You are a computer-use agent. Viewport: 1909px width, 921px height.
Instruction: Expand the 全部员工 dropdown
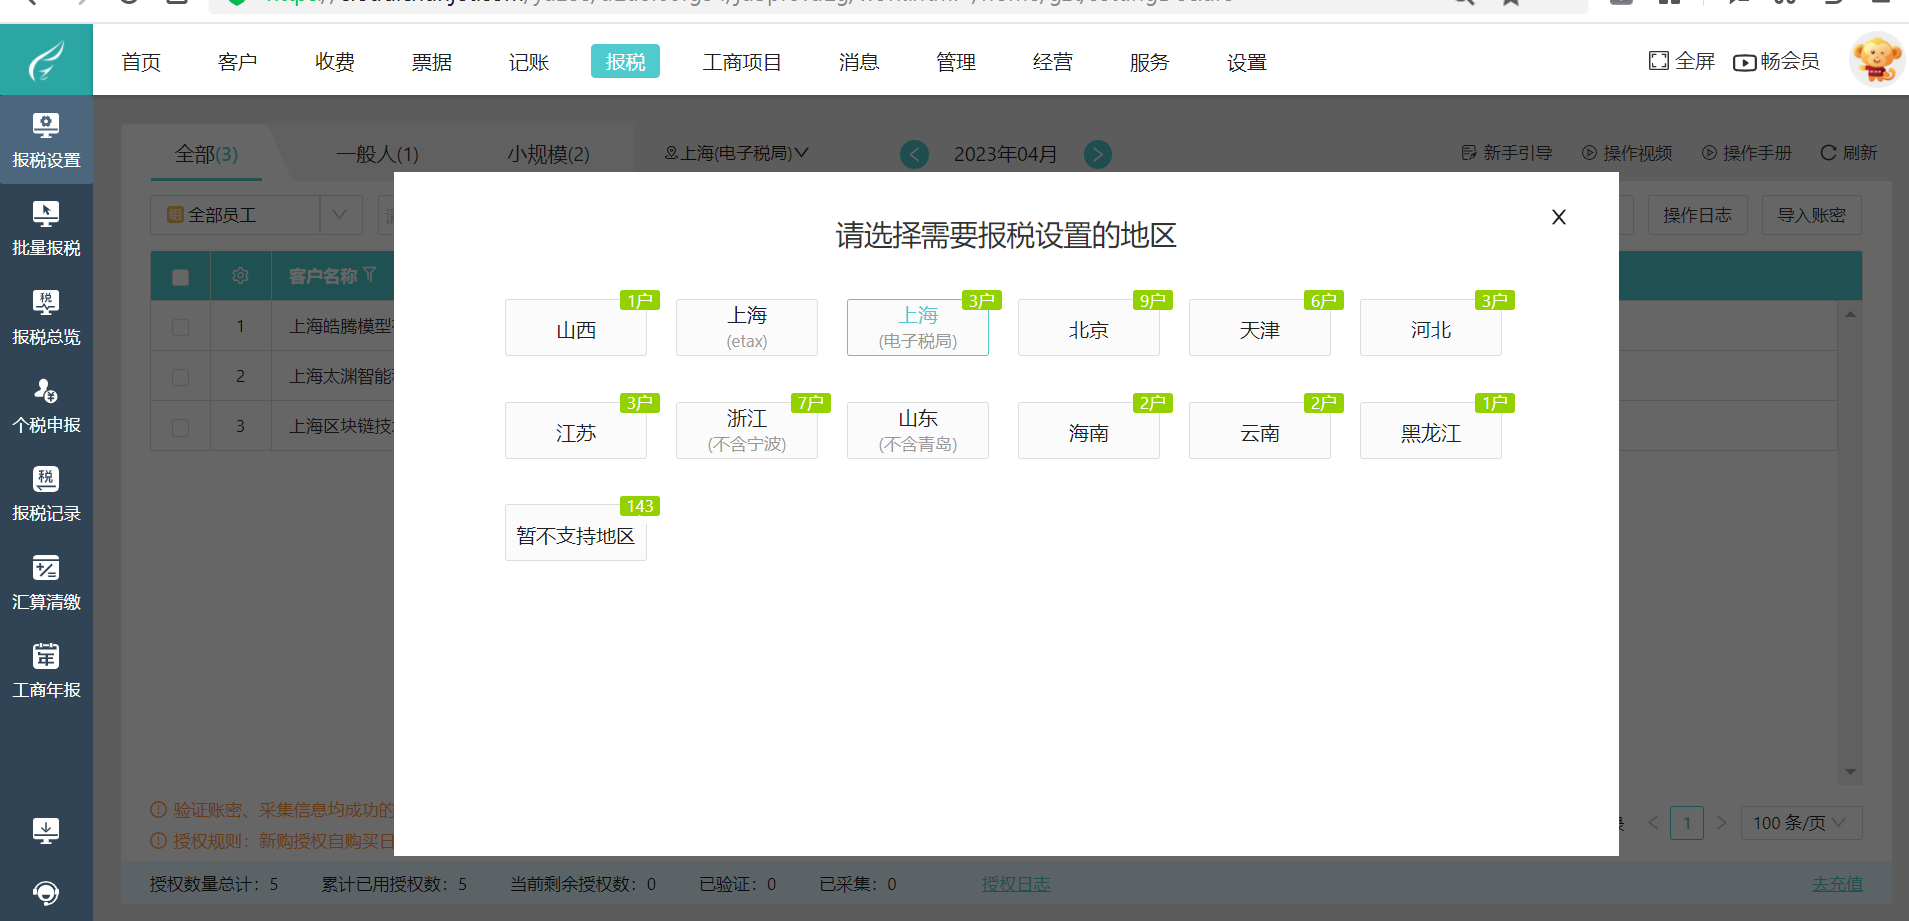click(339, 215)
